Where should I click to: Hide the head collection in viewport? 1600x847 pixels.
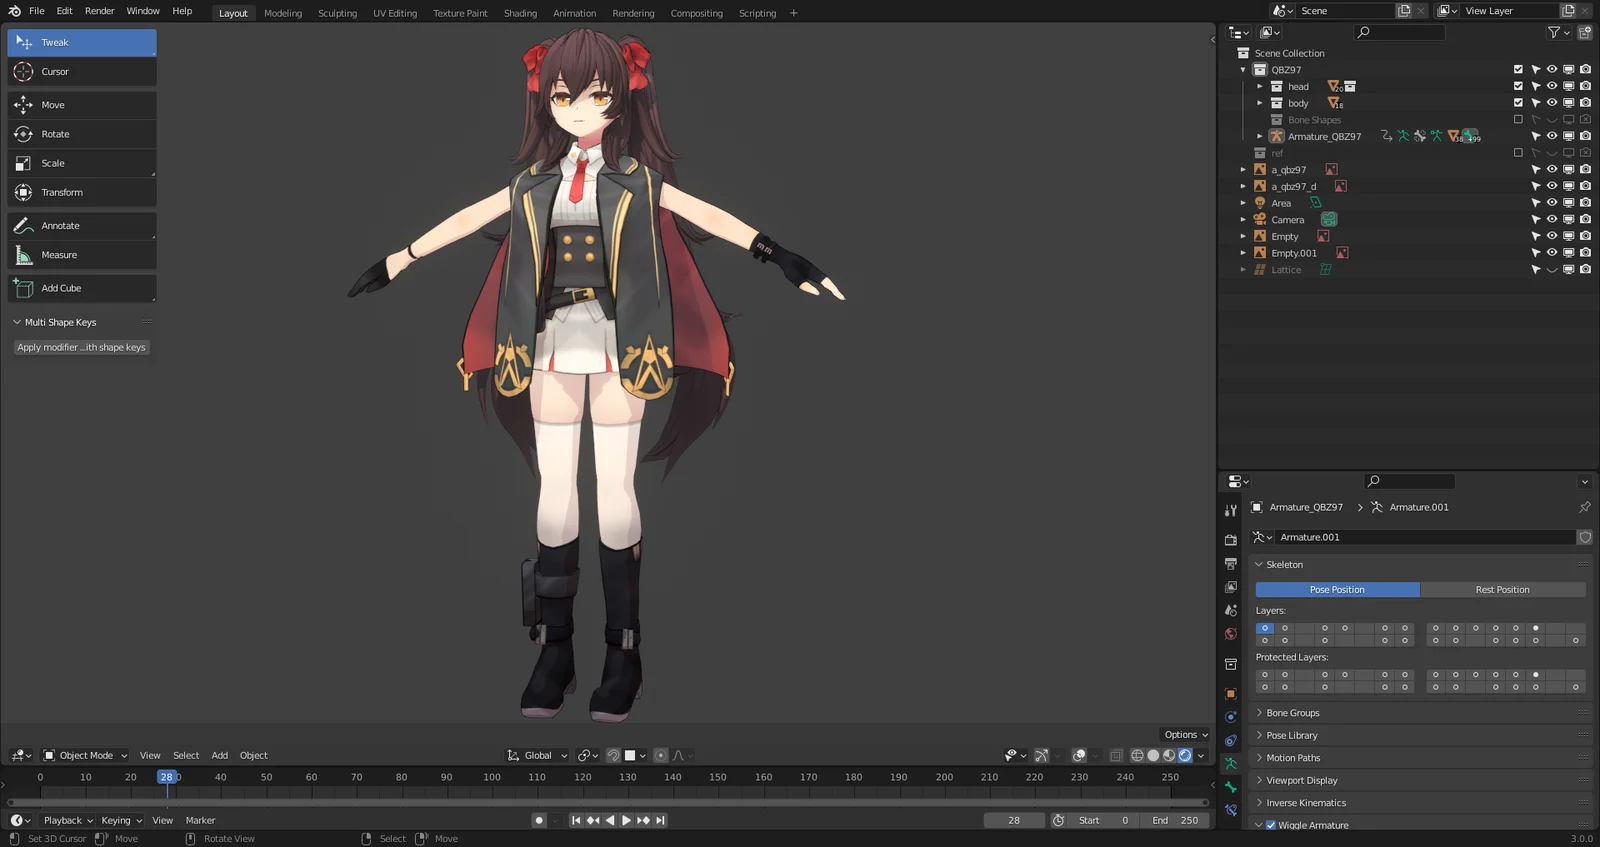(1552, 86)
